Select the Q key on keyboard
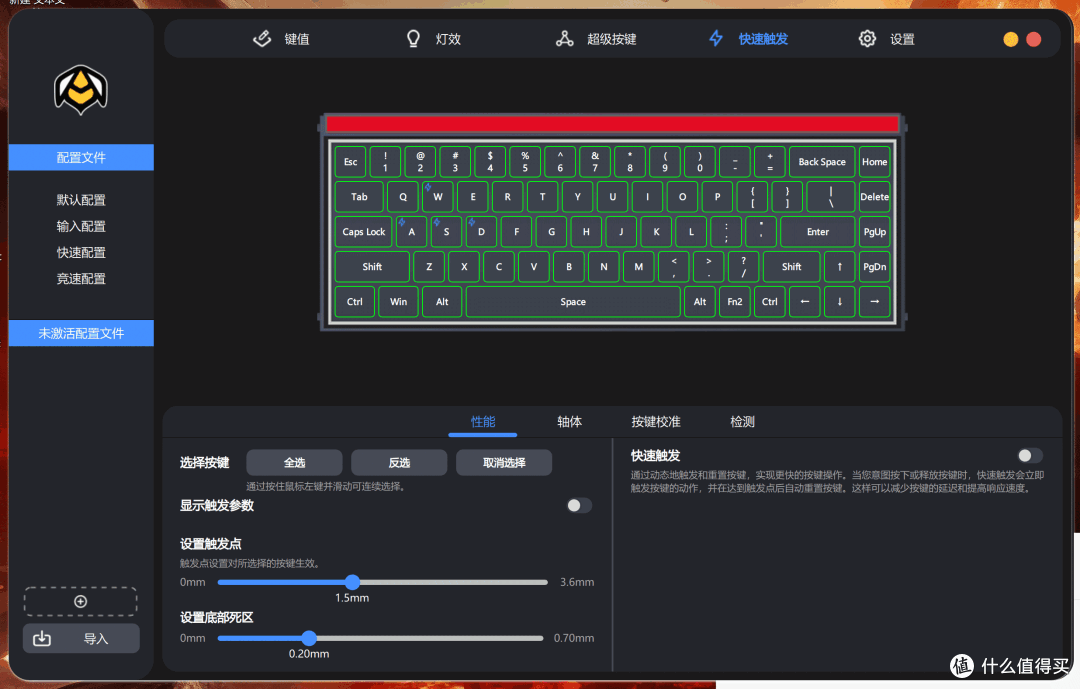Viewport: 1080px width, 689px height. tap(403, 197)
